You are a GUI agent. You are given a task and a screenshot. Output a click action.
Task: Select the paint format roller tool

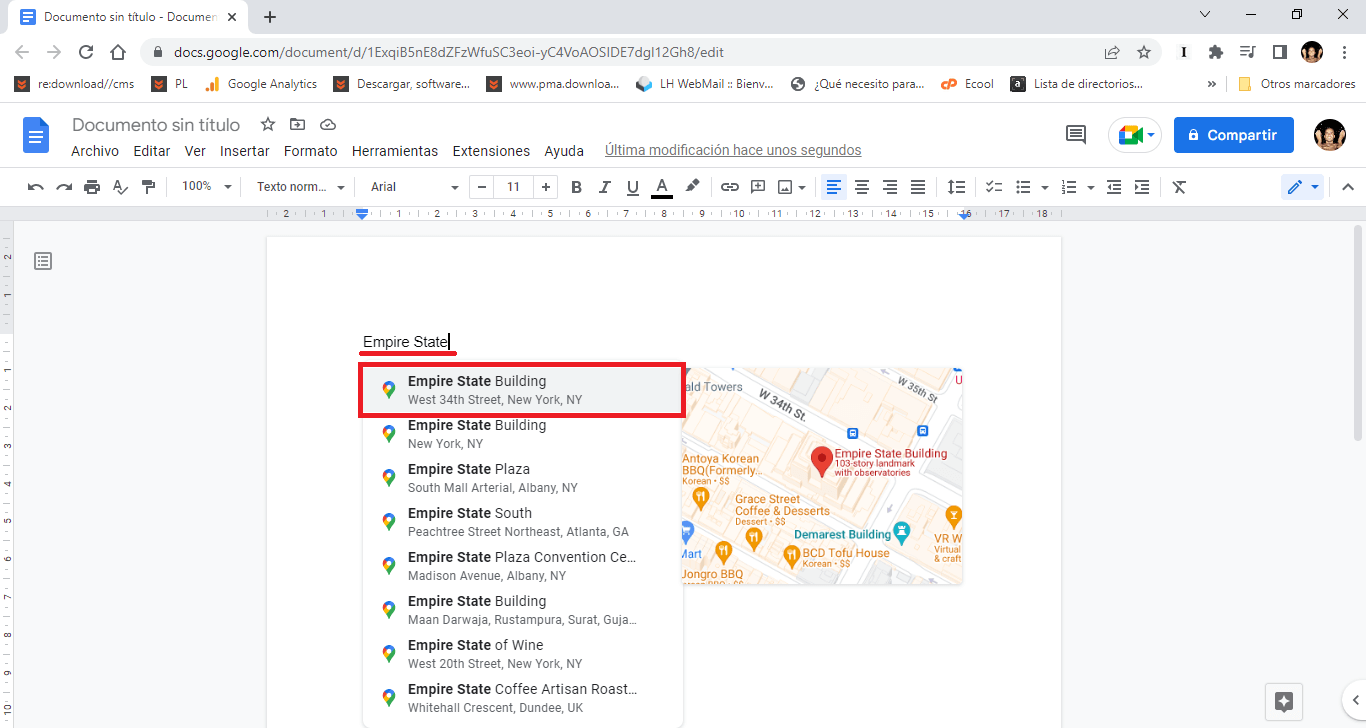click(148, 187)
